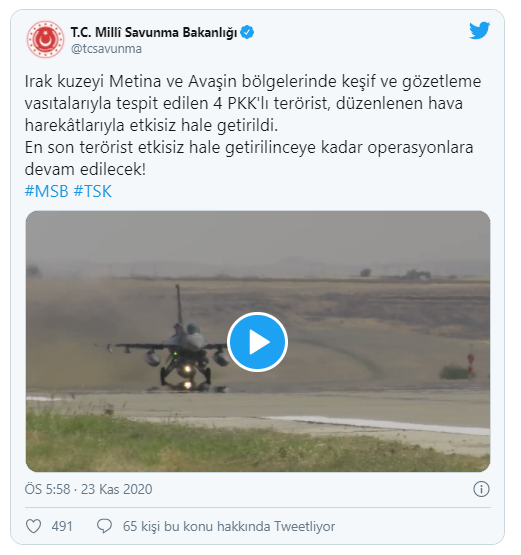This screenshot has height=555, width=521.
Task: Open the tweet info icon
Action: pyautogui.click(x=481, y=489)
